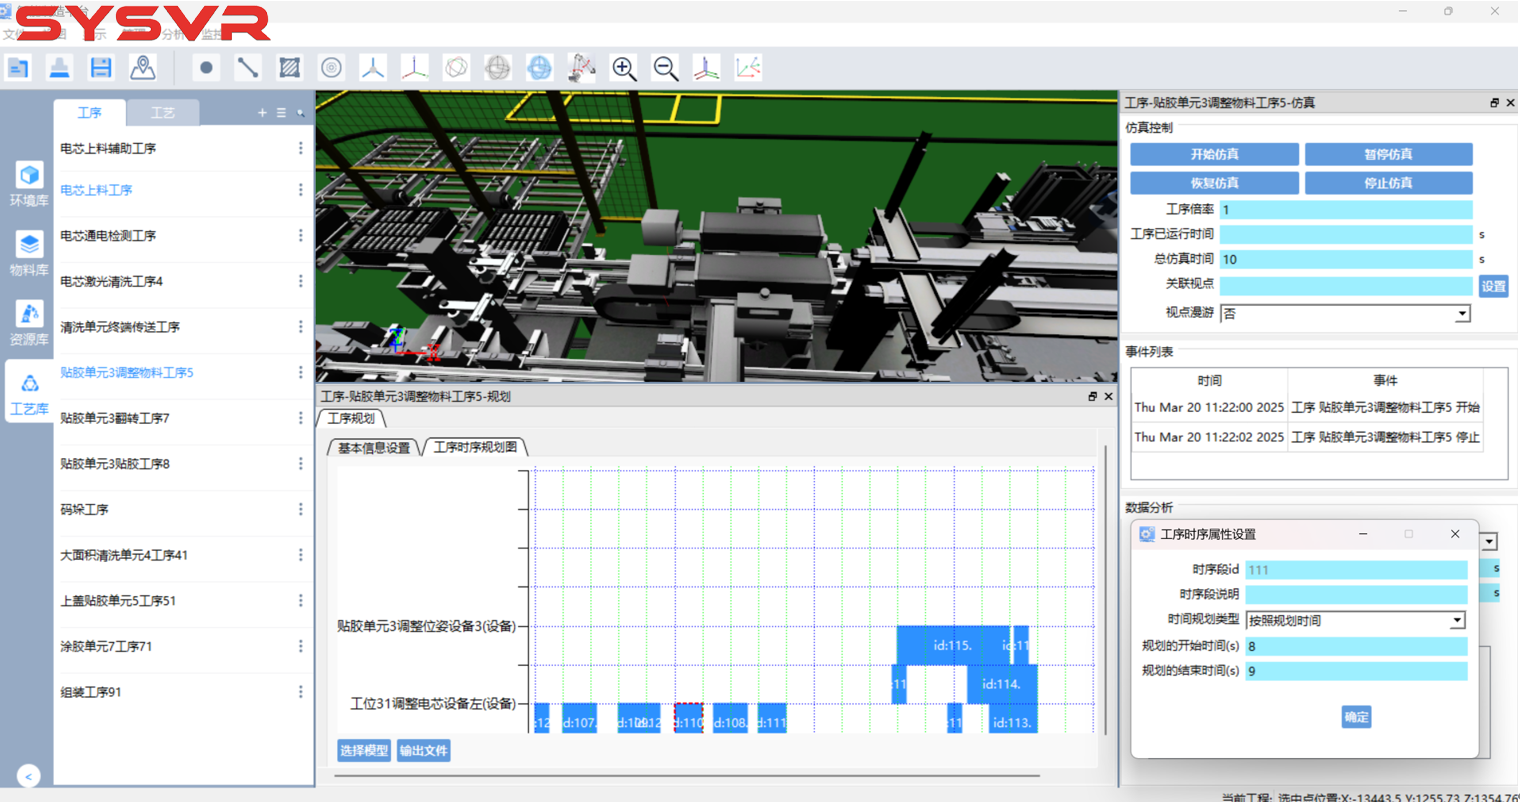
Task: Select timeline block id:108
Action: point(730,719)
